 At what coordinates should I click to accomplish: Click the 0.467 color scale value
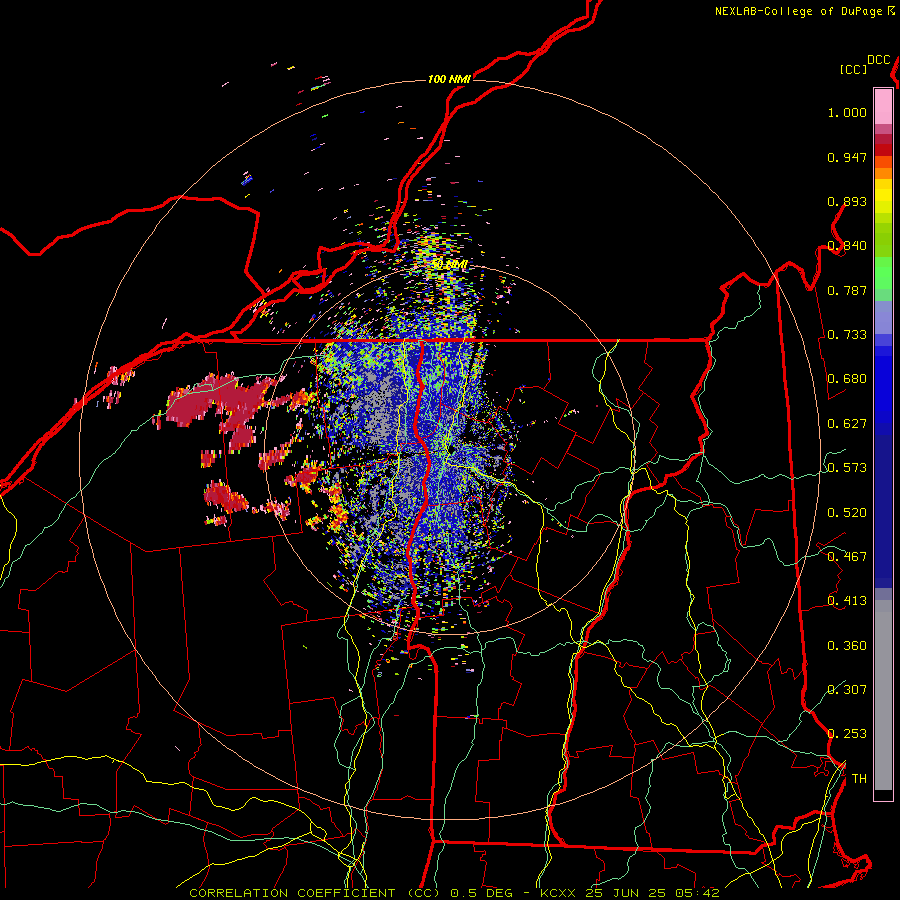847,557
